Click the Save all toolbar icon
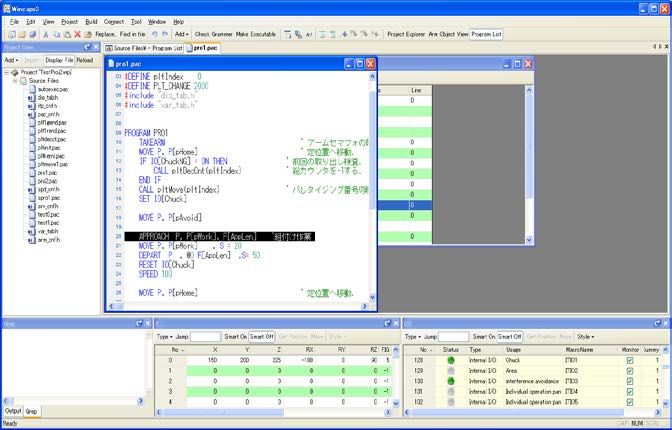 pos(33,34)
